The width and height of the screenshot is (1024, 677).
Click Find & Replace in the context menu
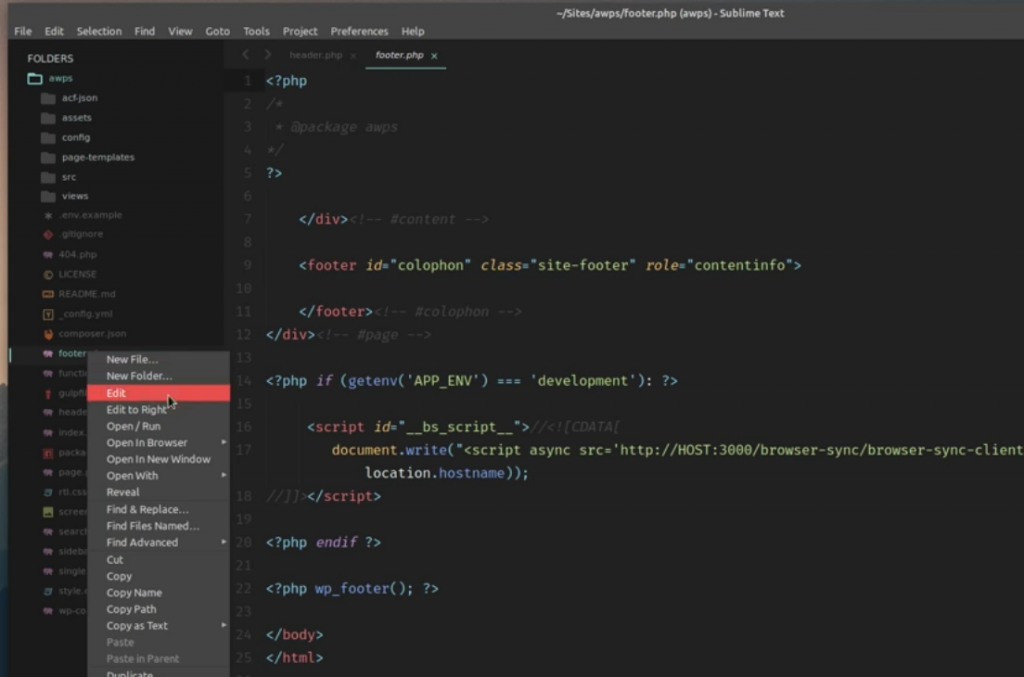pyautogui.click(x=142, y=509)
